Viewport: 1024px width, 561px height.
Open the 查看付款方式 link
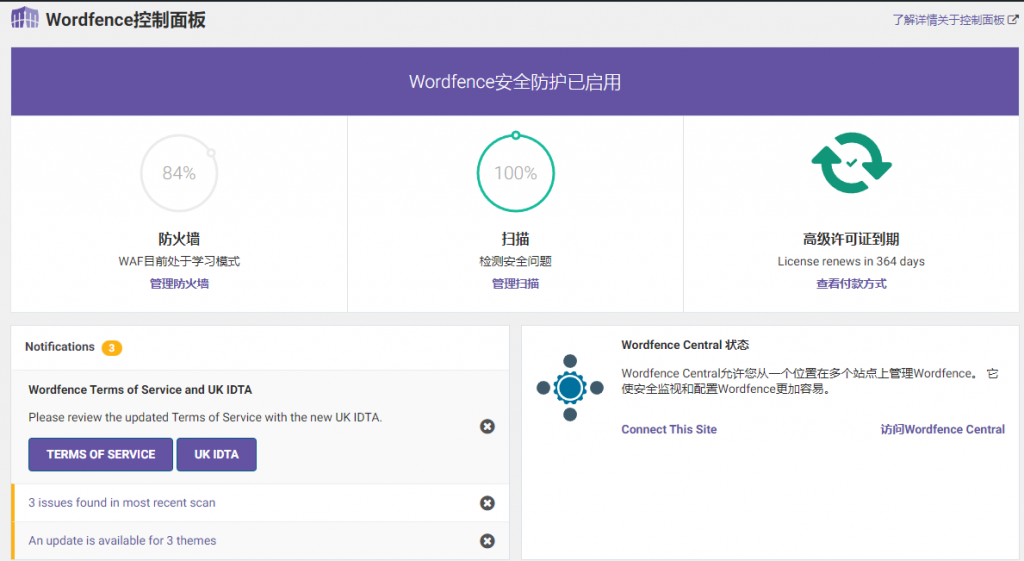(851, 283)
